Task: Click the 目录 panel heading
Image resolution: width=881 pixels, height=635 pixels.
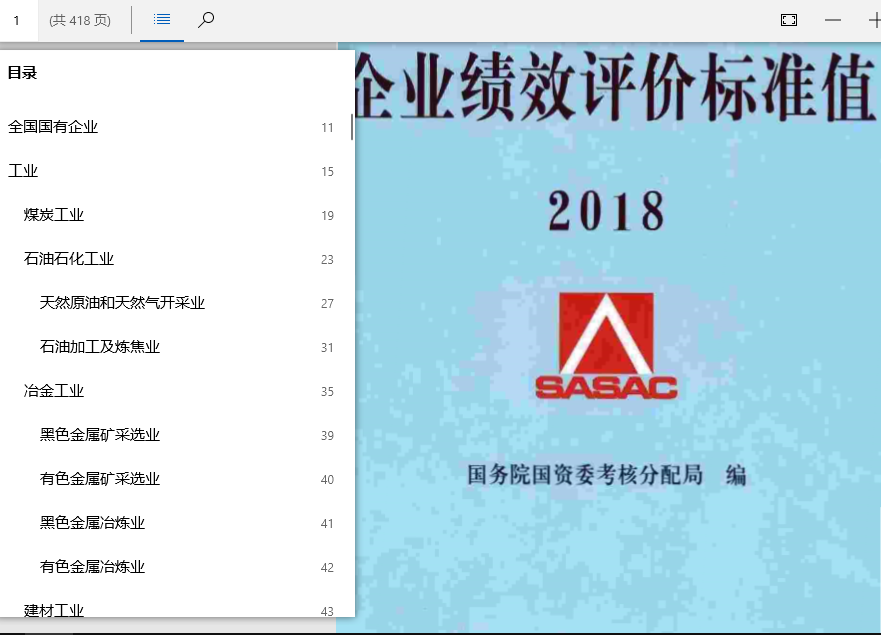Action: point(22,72)
